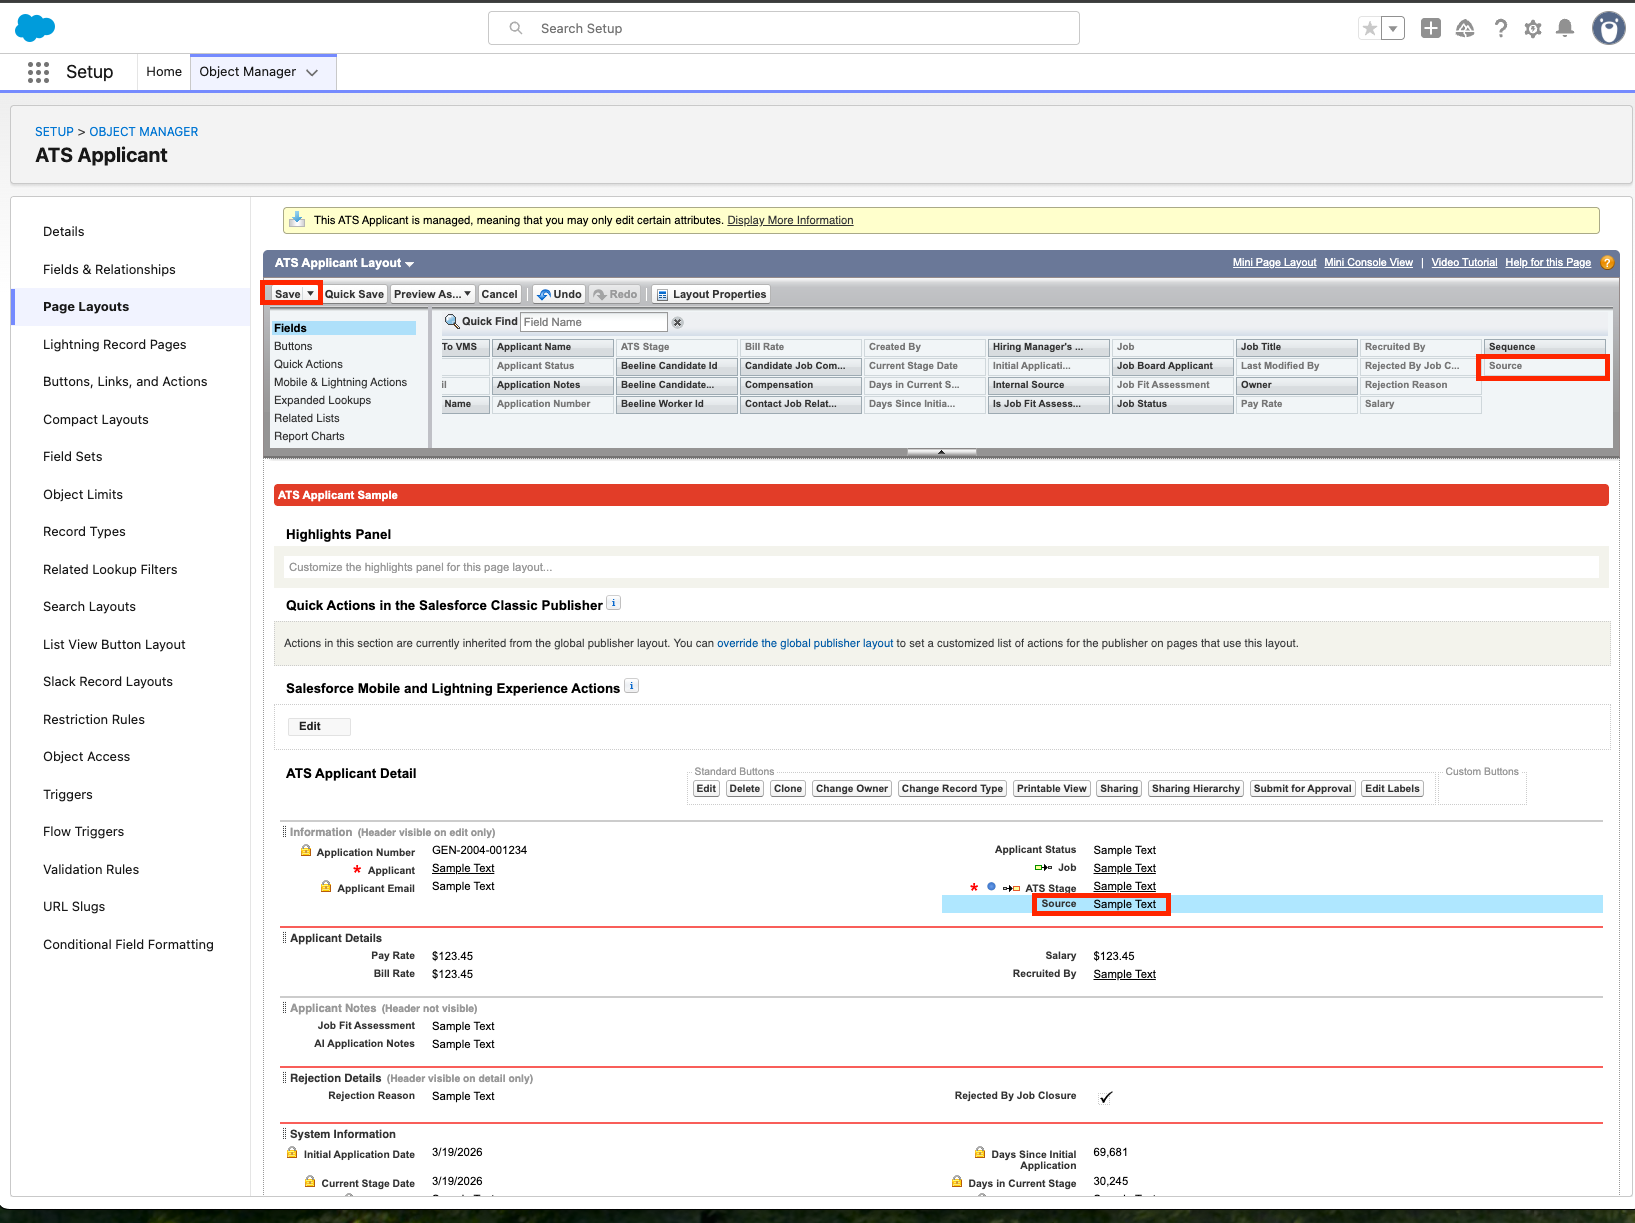Open the Object Manager tab chevron
This screenshot has width=1635, height=1223.
[x=312, y=72]
